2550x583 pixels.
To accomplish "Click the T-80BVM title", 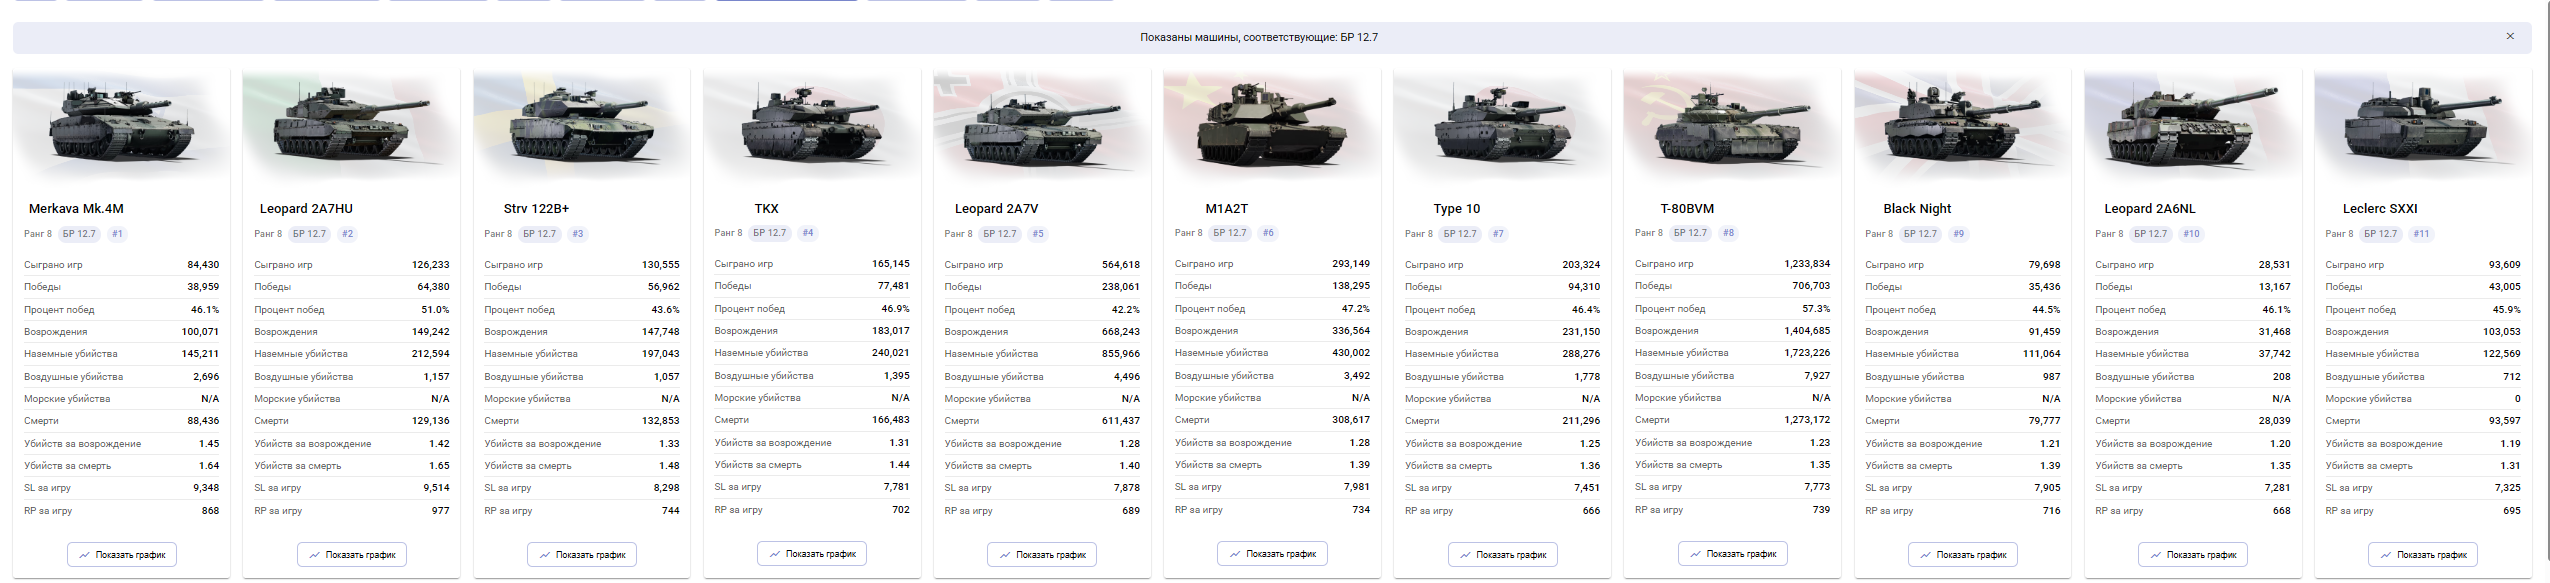I will [x=1687, y=209].
